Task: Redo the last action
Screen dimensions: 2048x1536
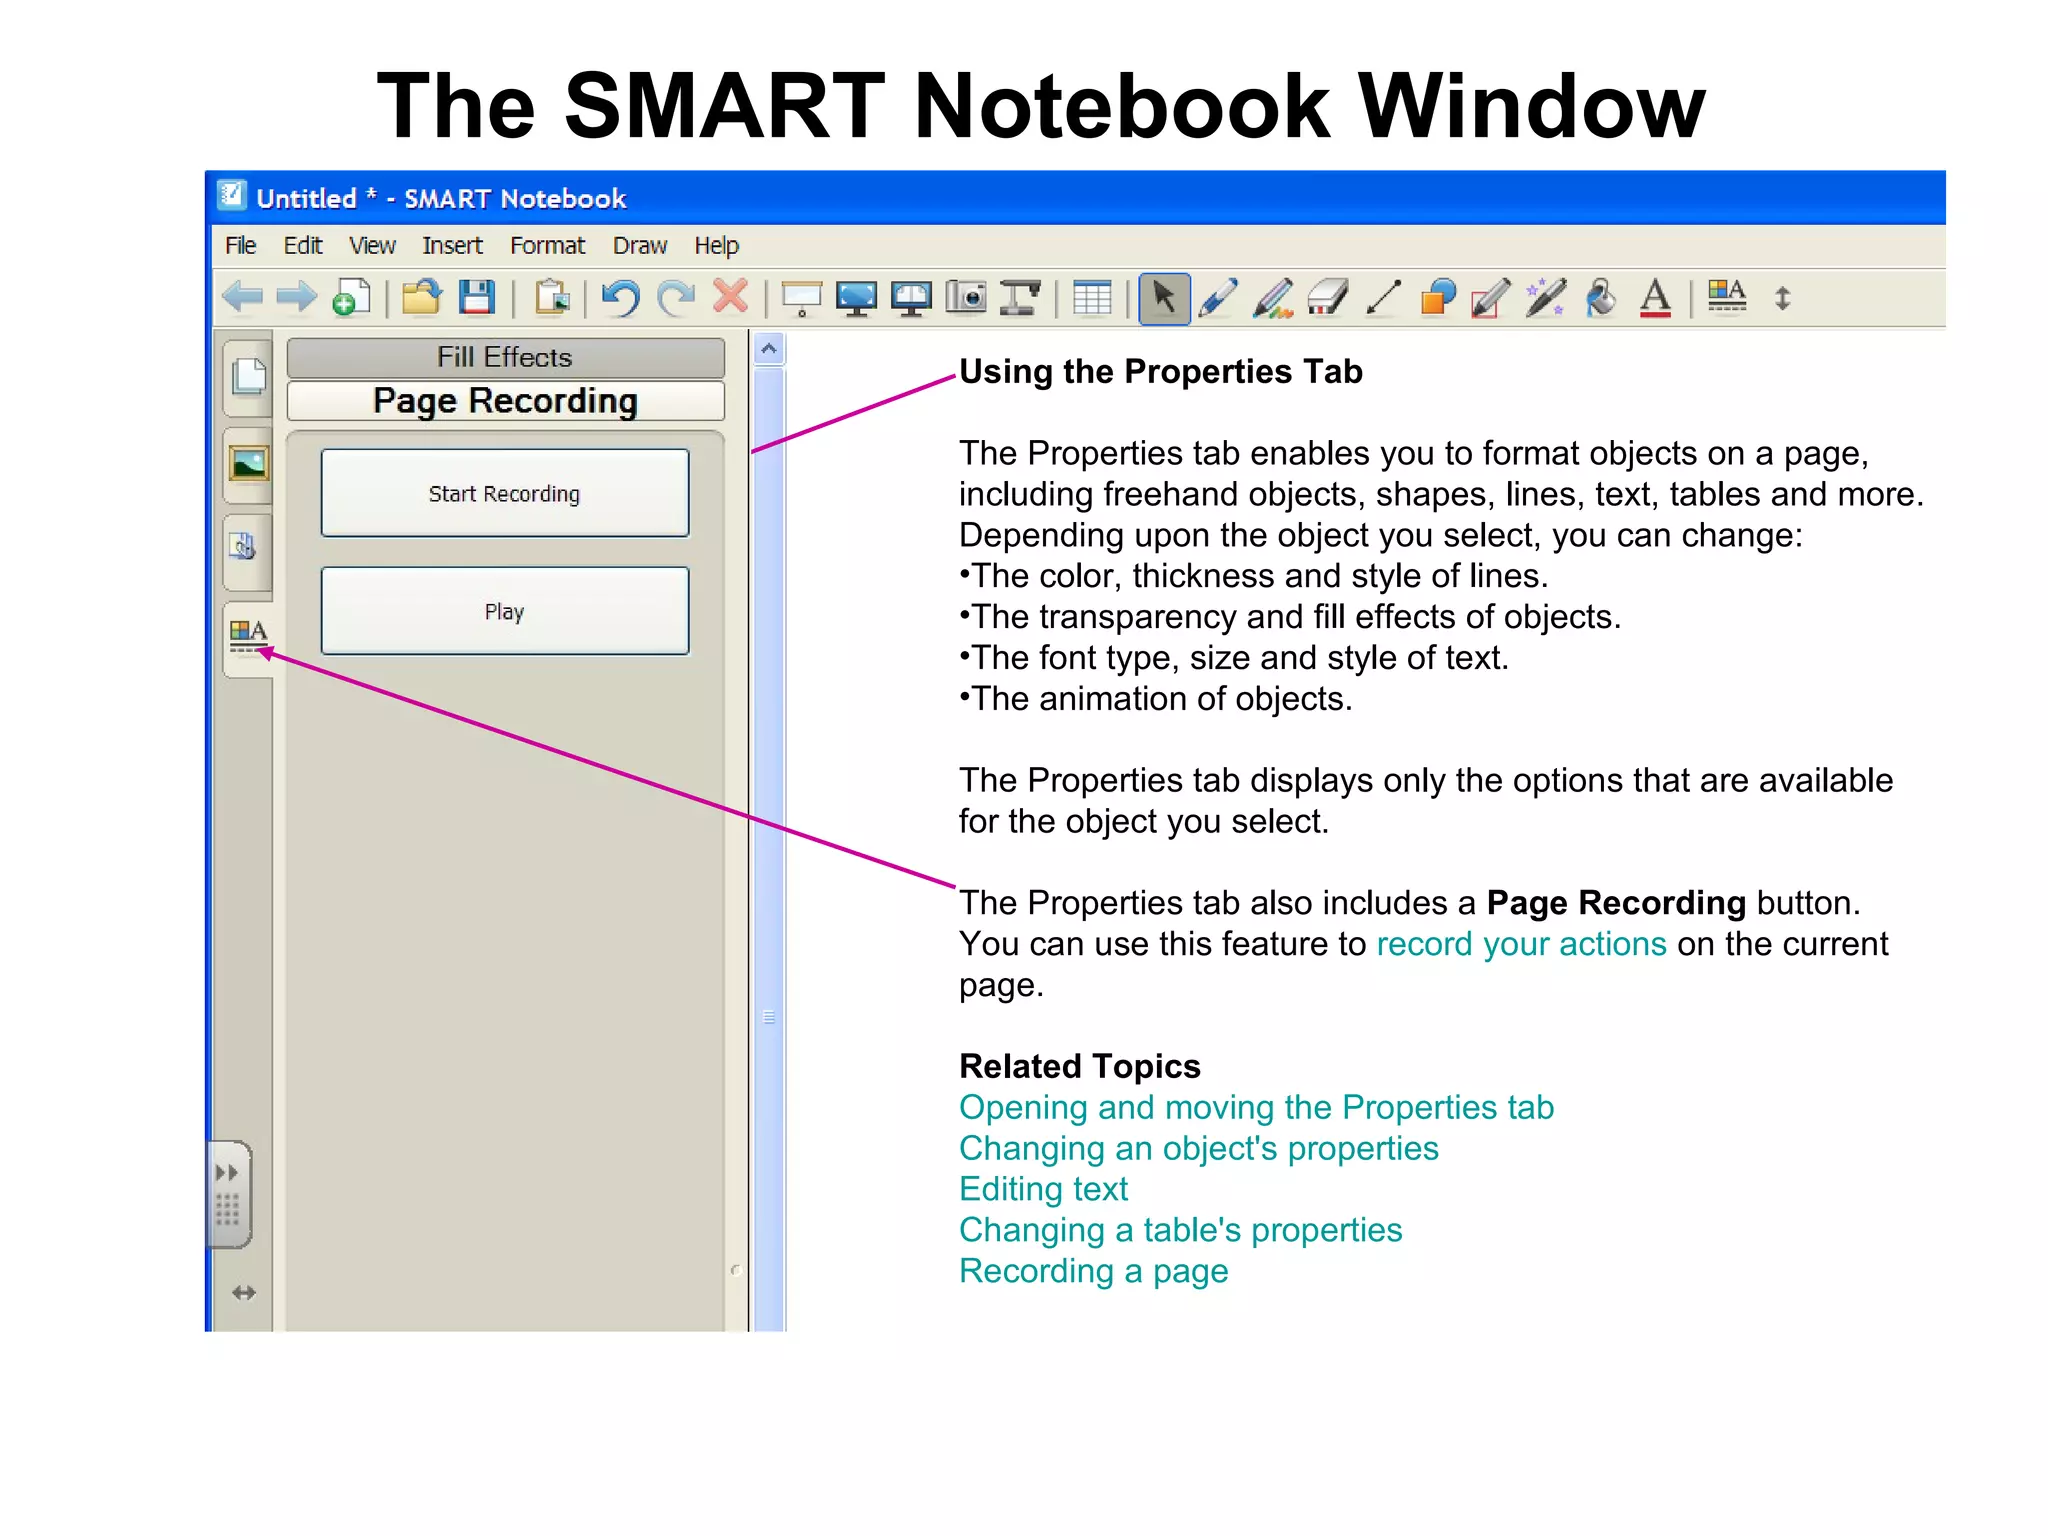Action: (x=676, y=297)
